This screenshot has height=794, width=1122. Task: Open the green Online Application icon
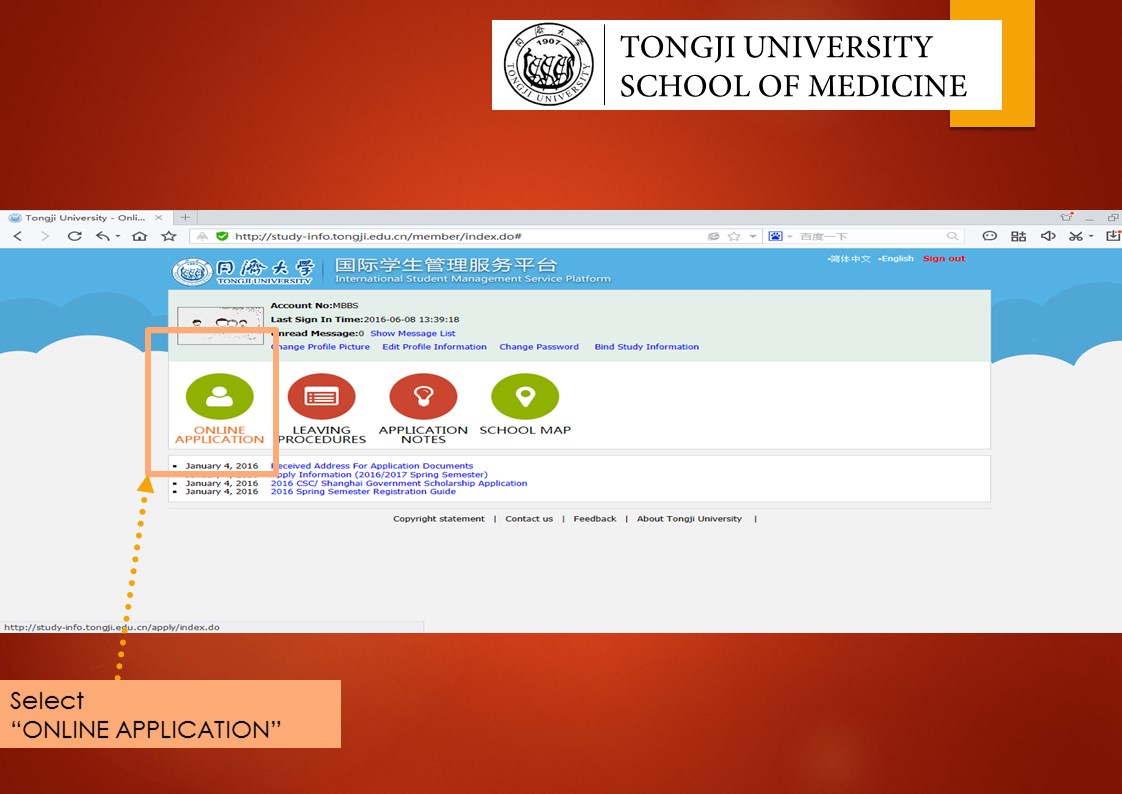220,396
